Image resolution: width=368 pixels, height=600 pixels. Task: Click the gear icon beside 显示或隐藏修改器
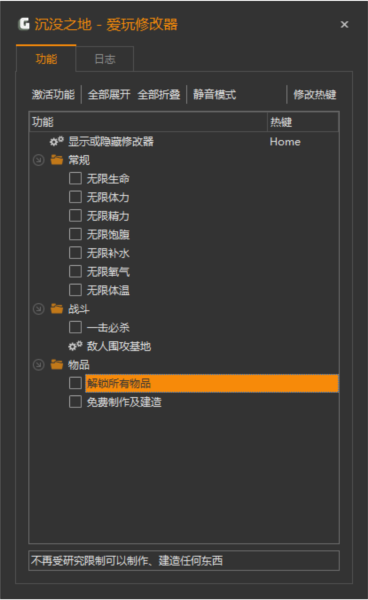click(56, 142)
